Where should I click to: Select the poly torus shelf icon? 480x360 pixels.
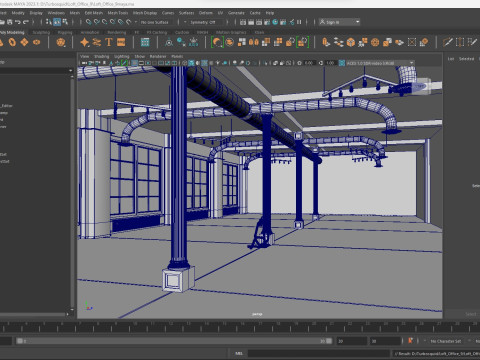click(x=12, y=42)
